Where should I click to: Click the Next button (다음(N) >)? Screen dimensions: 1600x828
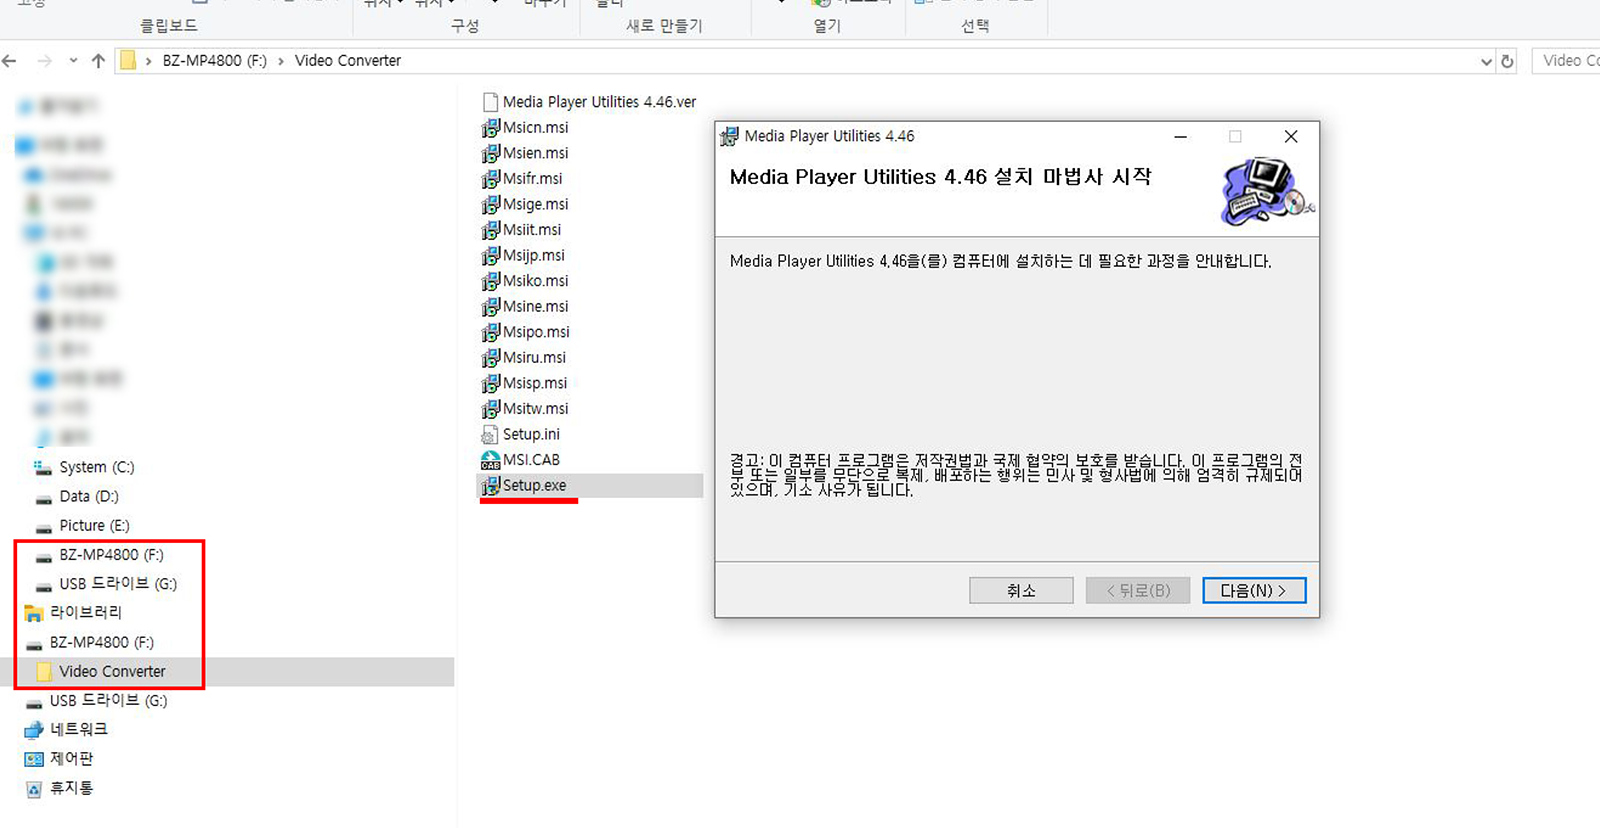[1254, 590]
